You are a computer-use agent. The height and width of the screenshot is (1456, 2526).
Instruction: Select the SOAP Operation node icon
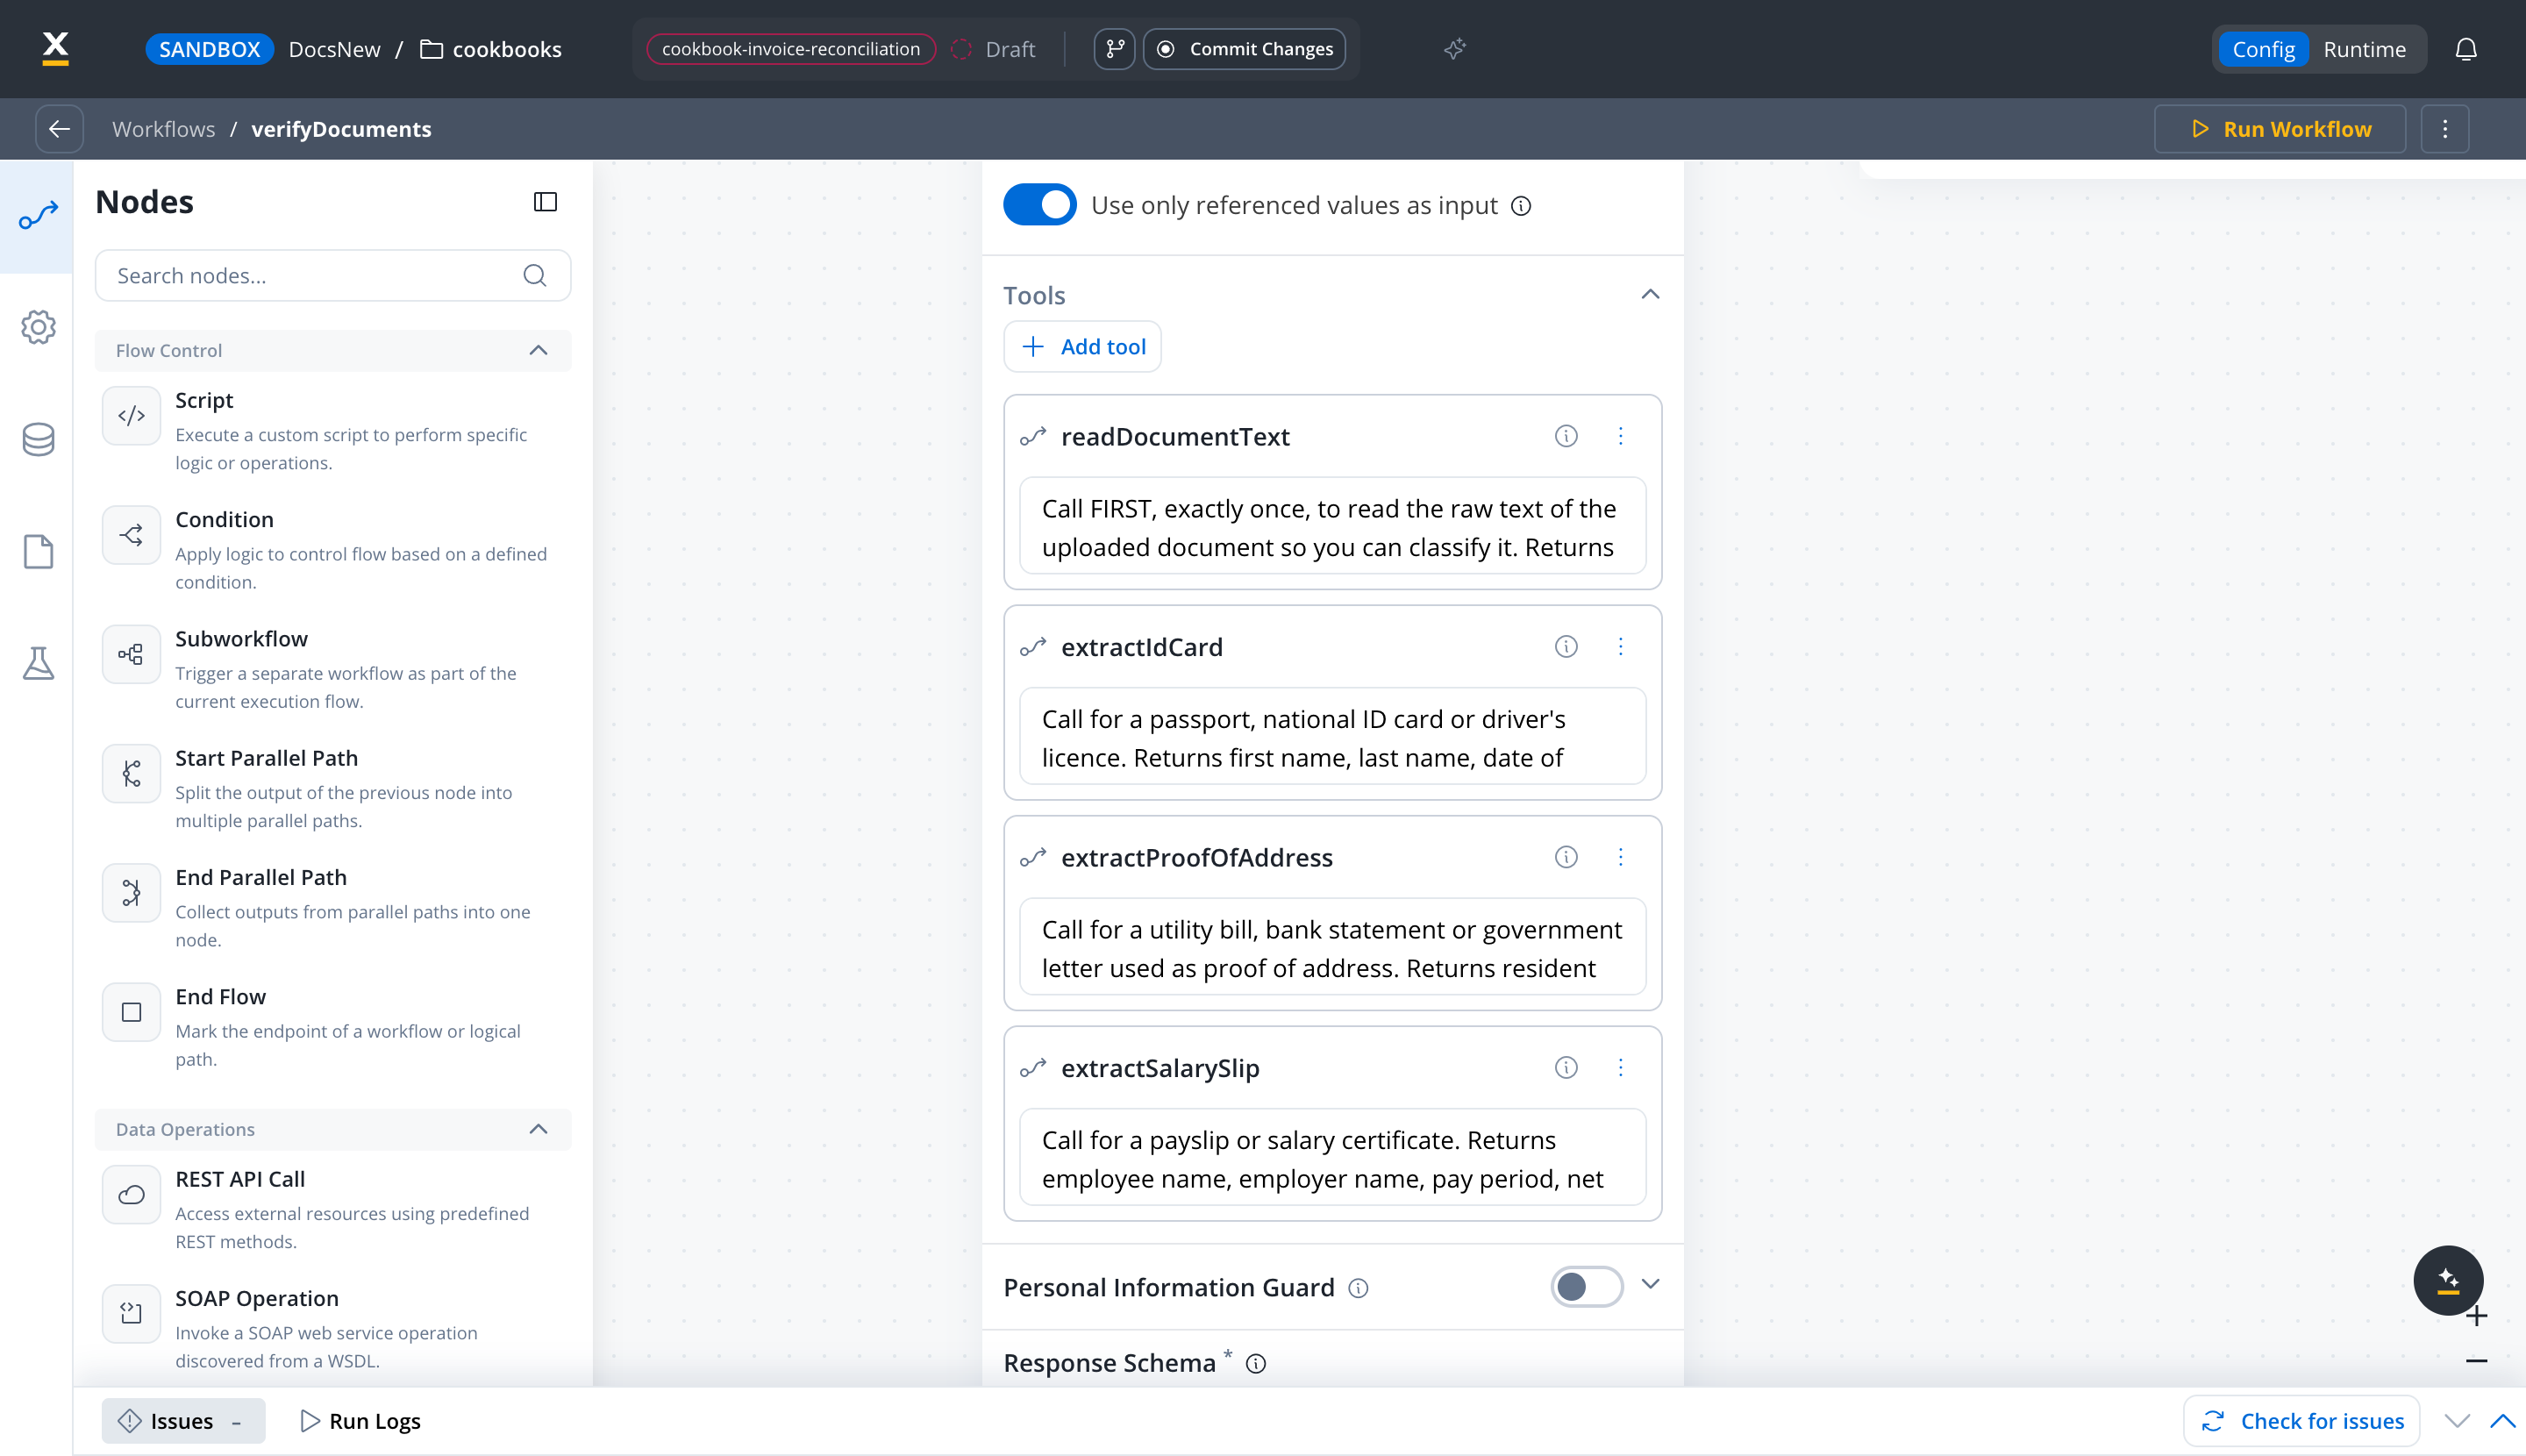[131, 1314]
